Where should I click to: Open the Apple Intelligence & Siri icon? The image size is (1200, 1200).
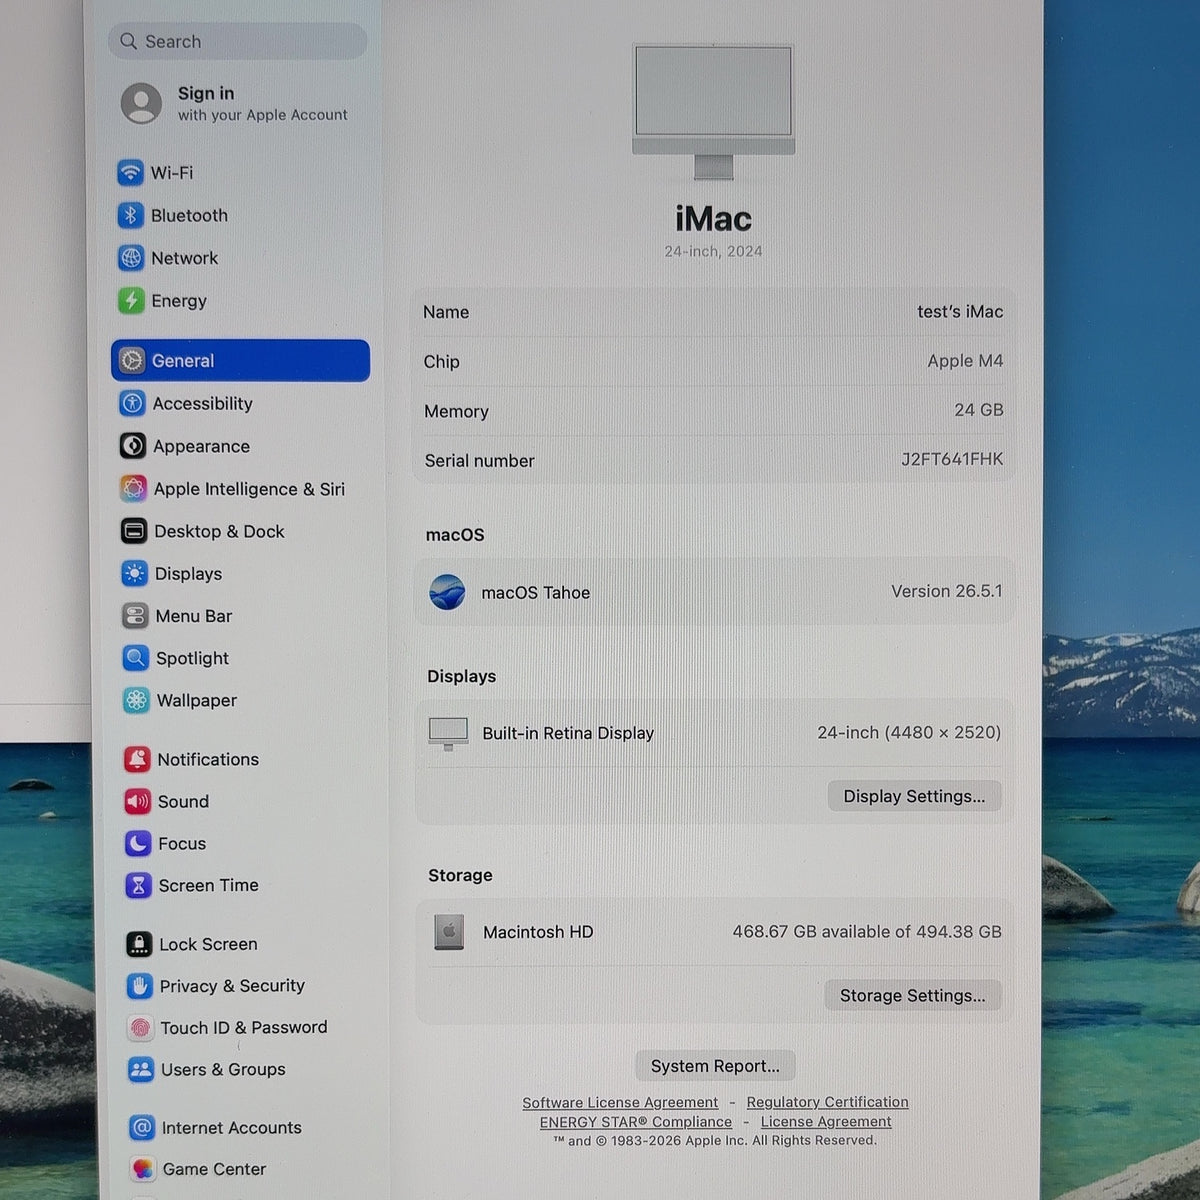pyautogui.click(x=133, y=488)
